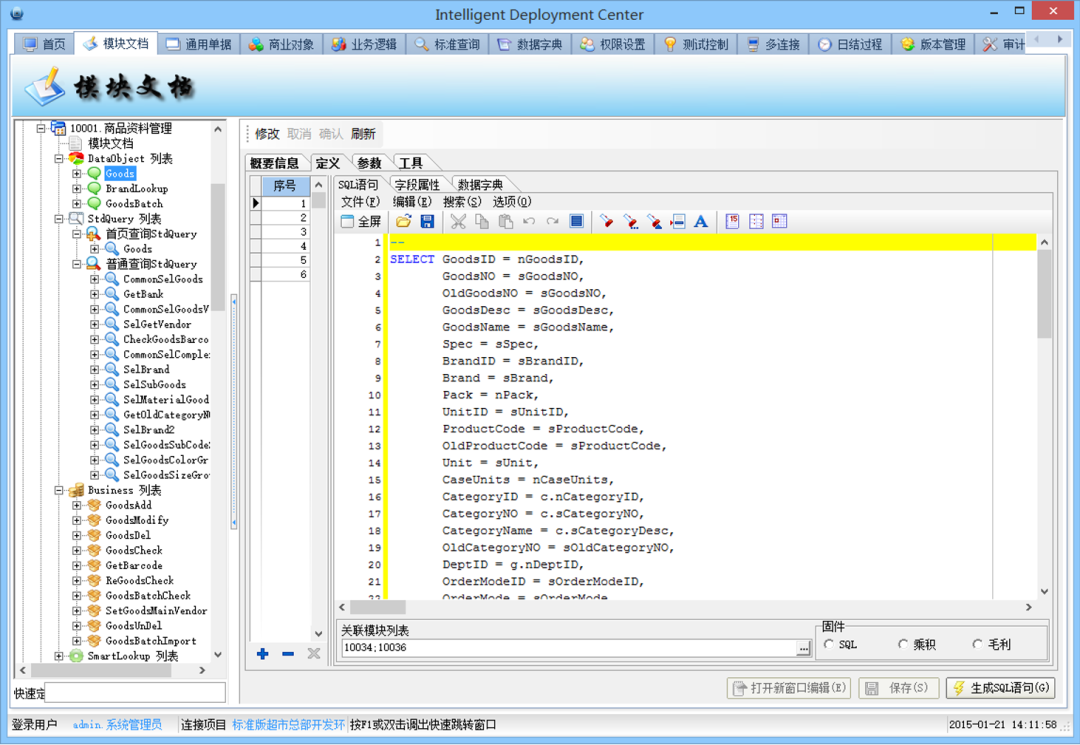The image size is (1080, 745).
Task: Select the 乘积 radio button
Action: [903, 644]
